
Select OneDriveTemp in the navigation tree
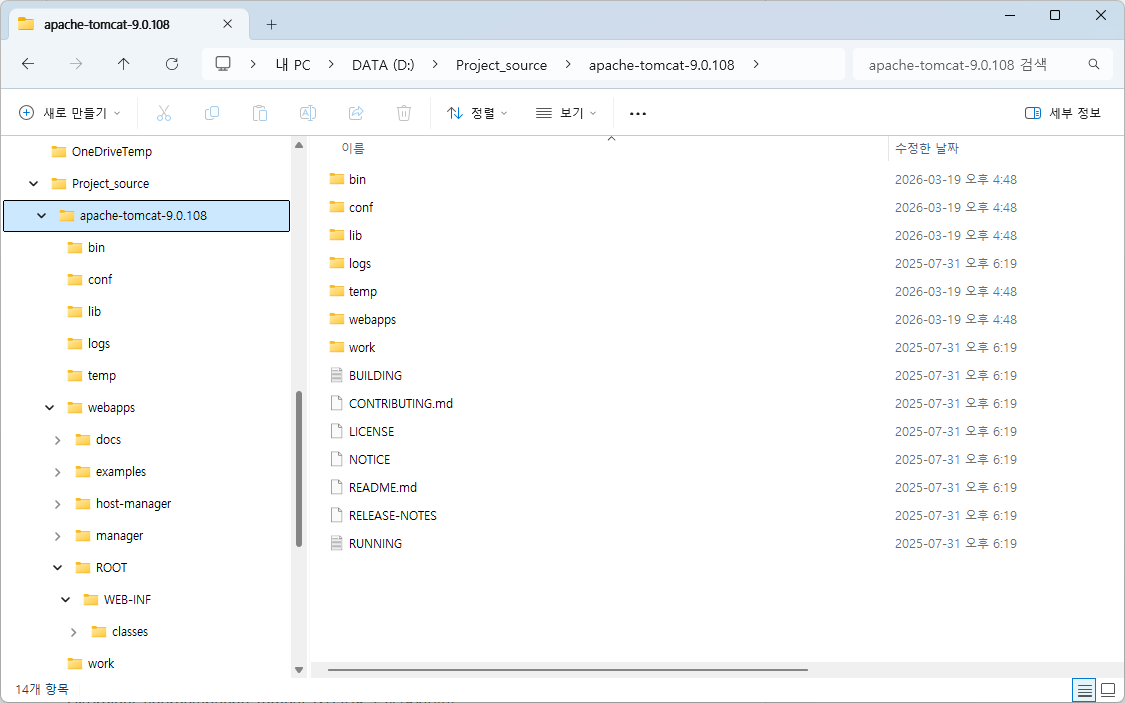coord(112,151)
